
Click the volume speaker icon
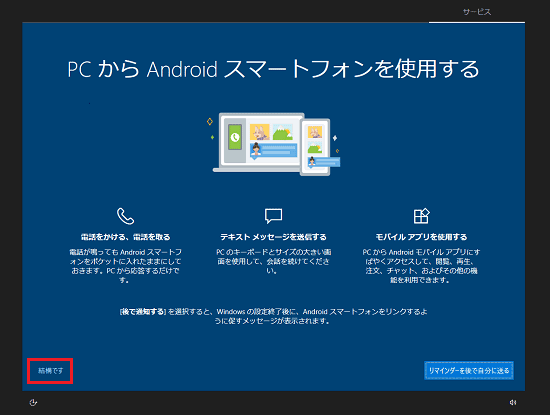tap(512, 402)
